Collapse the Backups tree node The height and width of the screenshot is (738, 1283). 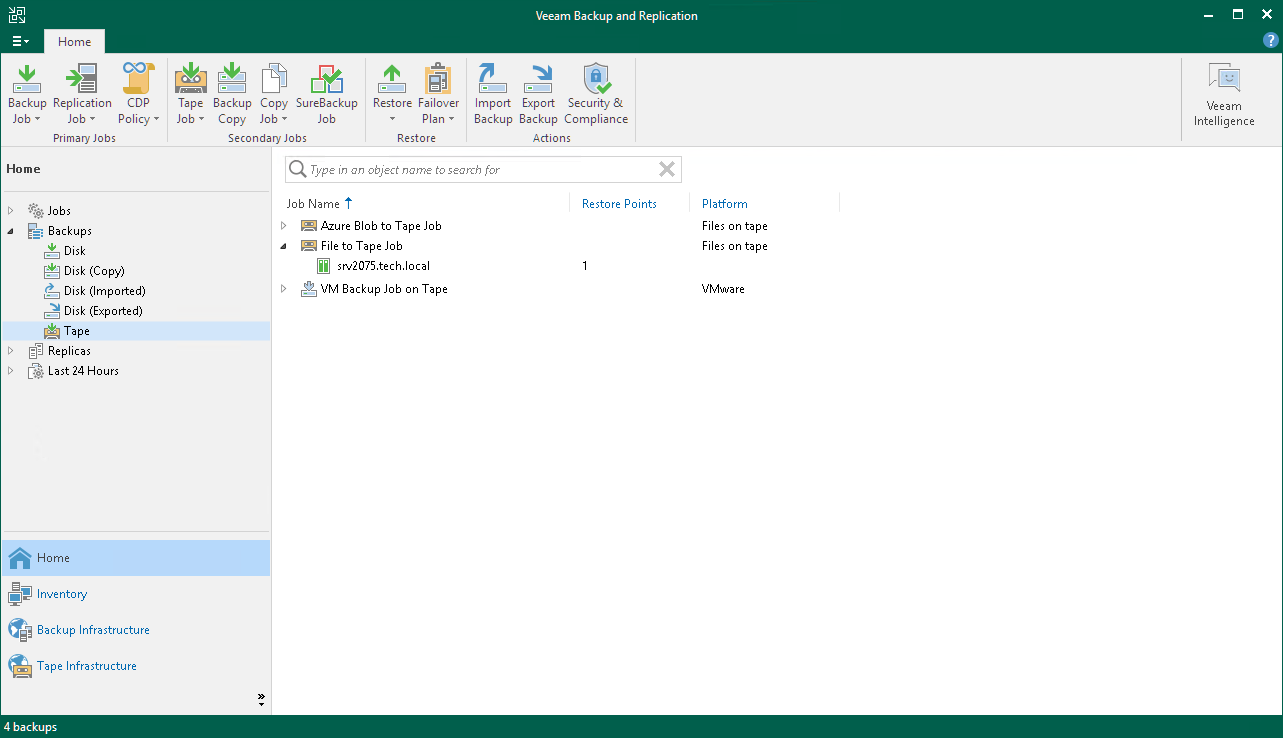click(11, 231)
